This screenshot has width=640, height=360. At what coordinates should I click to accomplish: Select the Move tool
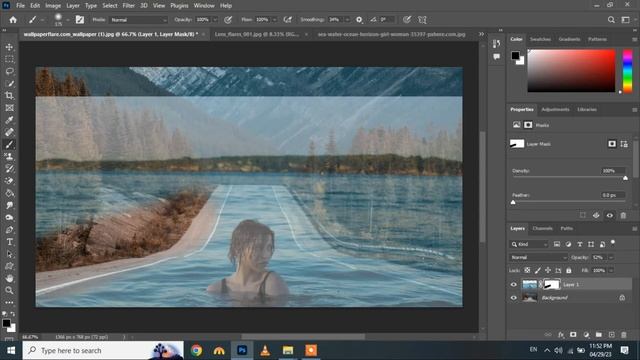coord(9,47)
